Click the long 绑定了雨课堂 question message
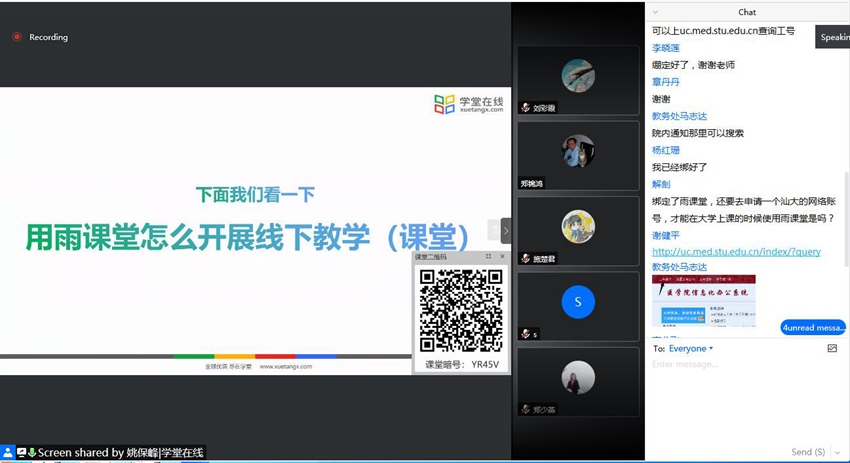 click(x=744, y=210)
